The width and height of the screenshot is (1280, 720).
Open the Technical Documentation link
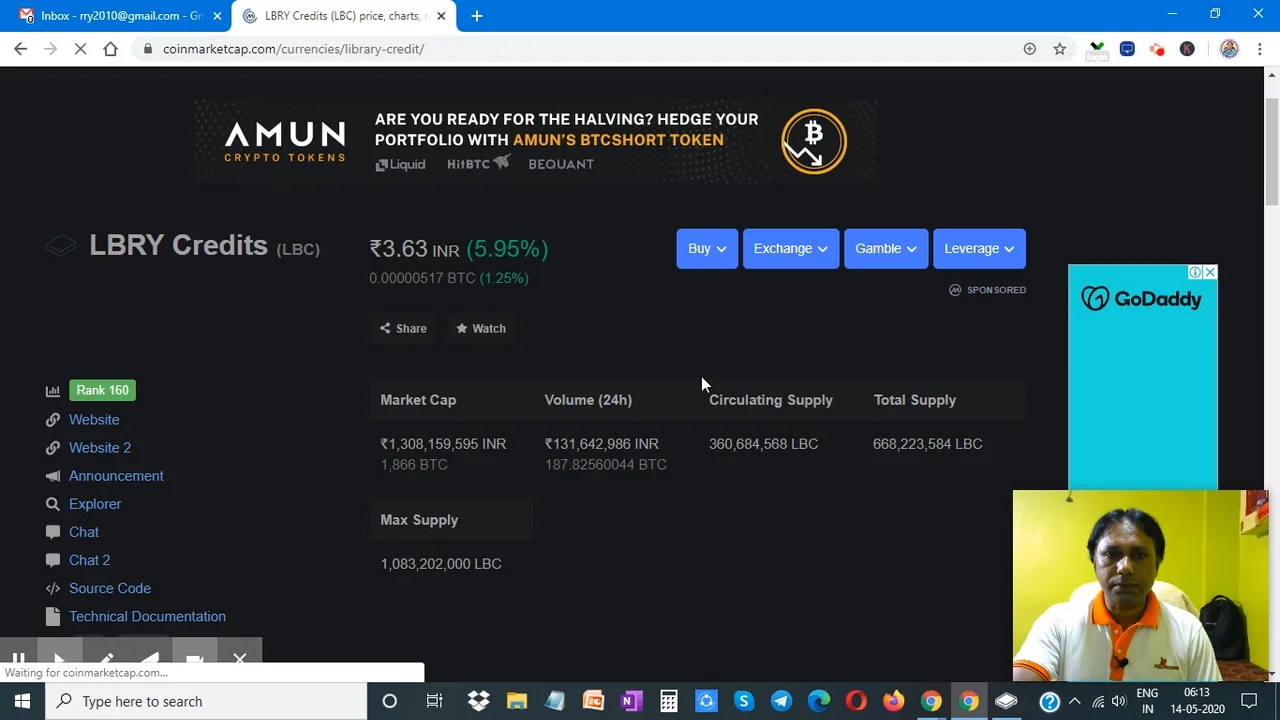[x=147, y=616]
